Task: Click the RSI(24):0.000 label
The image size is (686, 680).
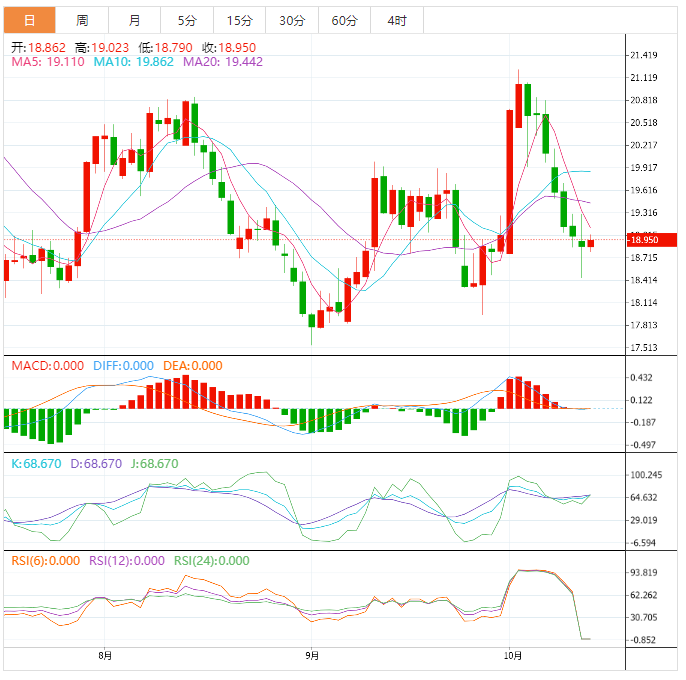Action: click(212, 561)
